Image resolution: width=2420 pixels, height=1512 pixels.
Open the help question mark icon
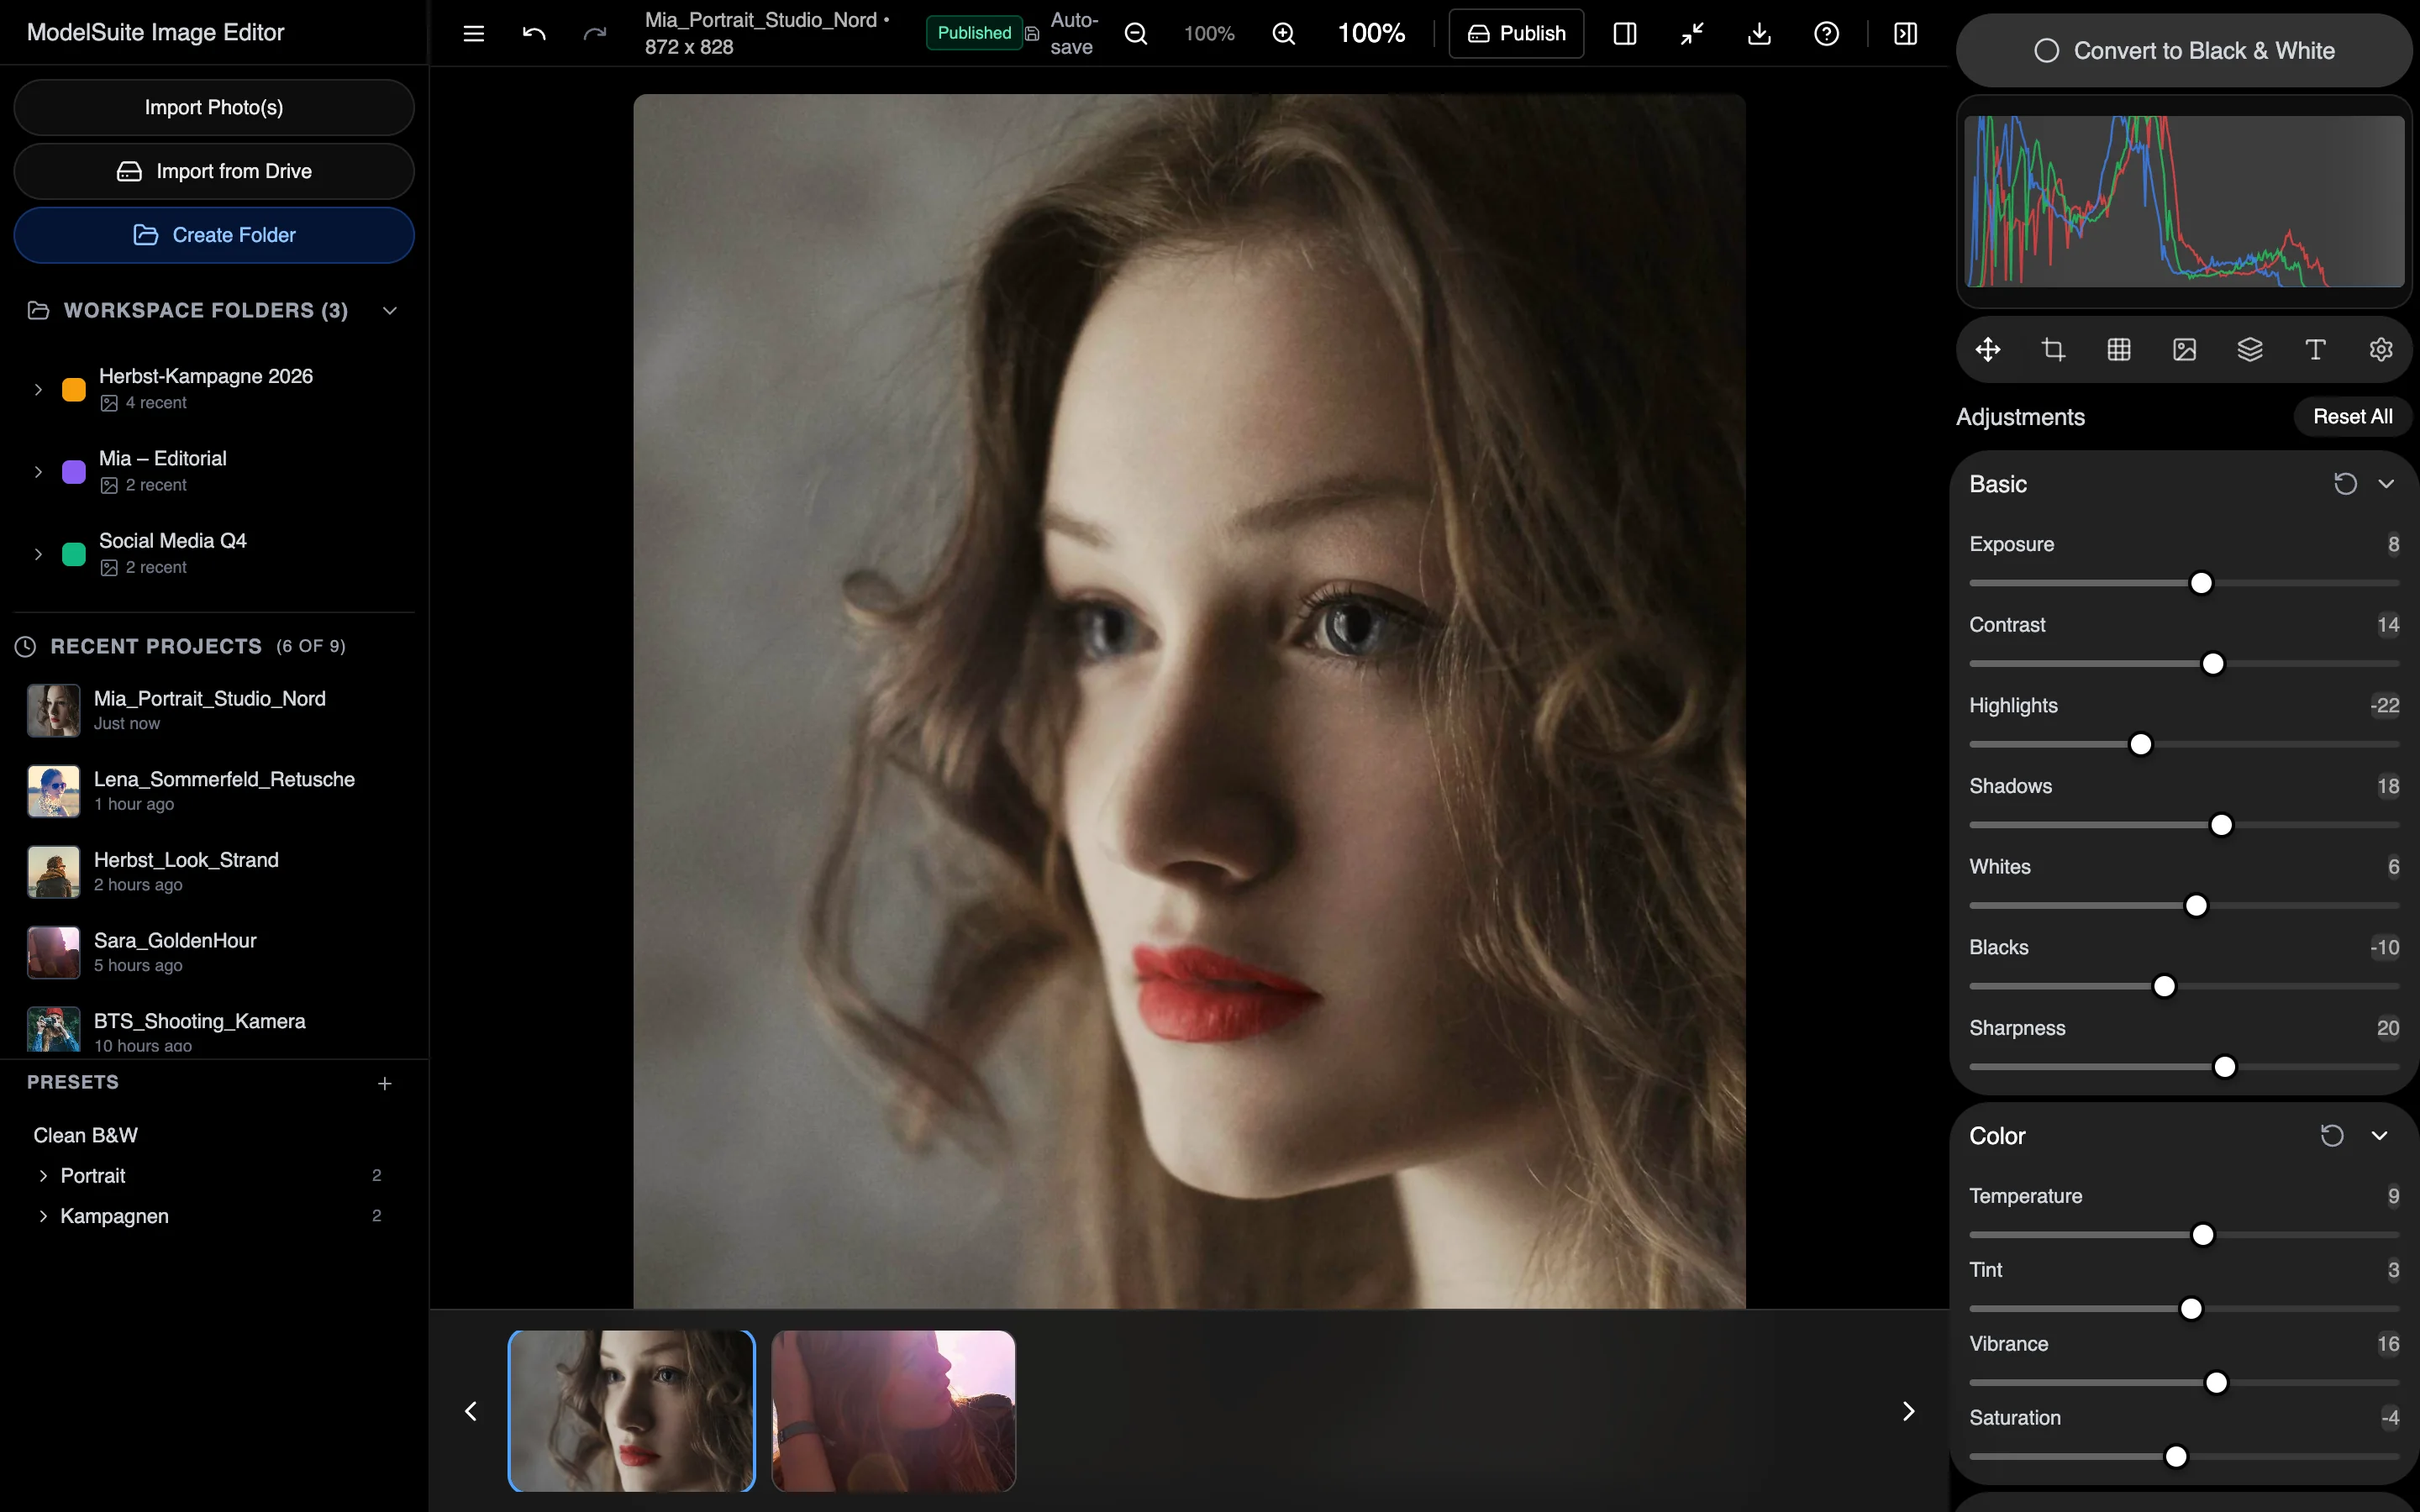[1826, 34]
